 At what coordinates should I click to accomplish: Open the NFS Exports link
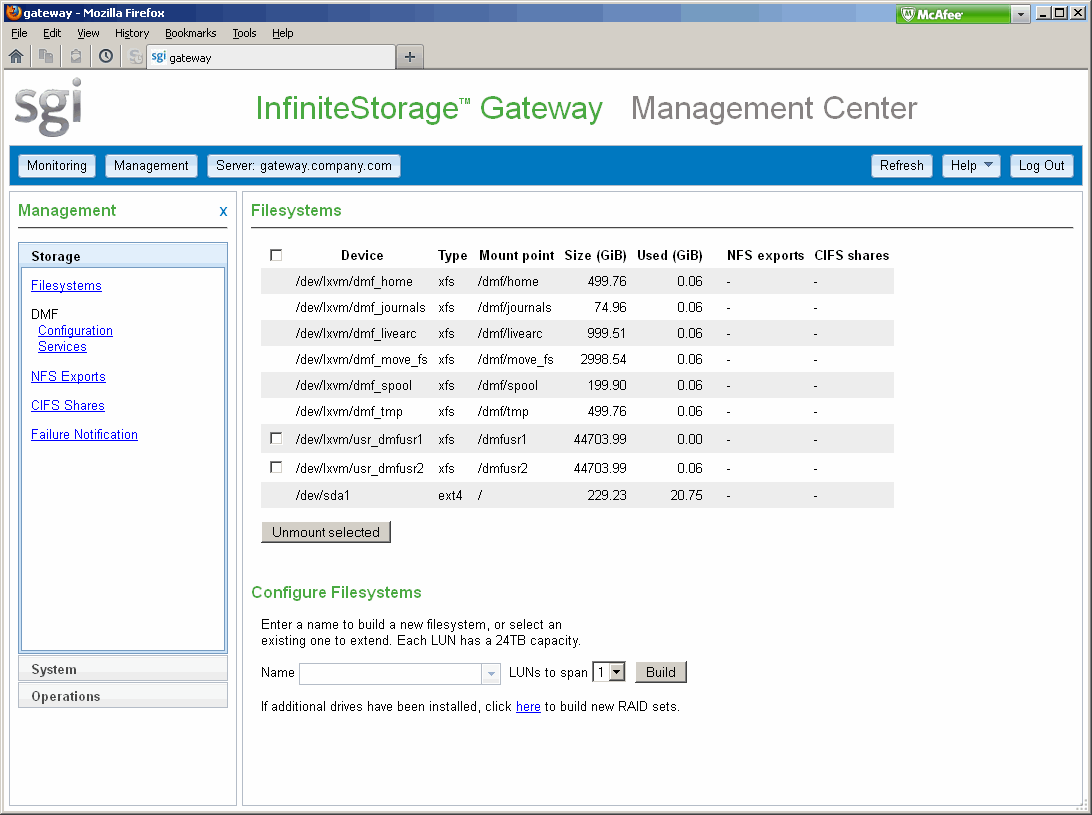[68, 377]
